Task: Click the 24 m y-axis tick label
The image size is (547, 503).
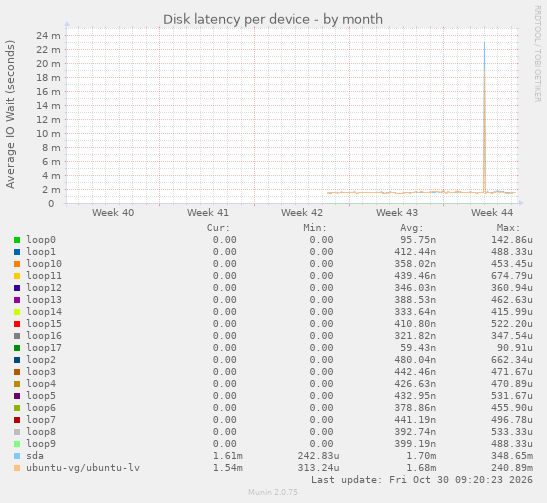Action: tap(48, 36)
